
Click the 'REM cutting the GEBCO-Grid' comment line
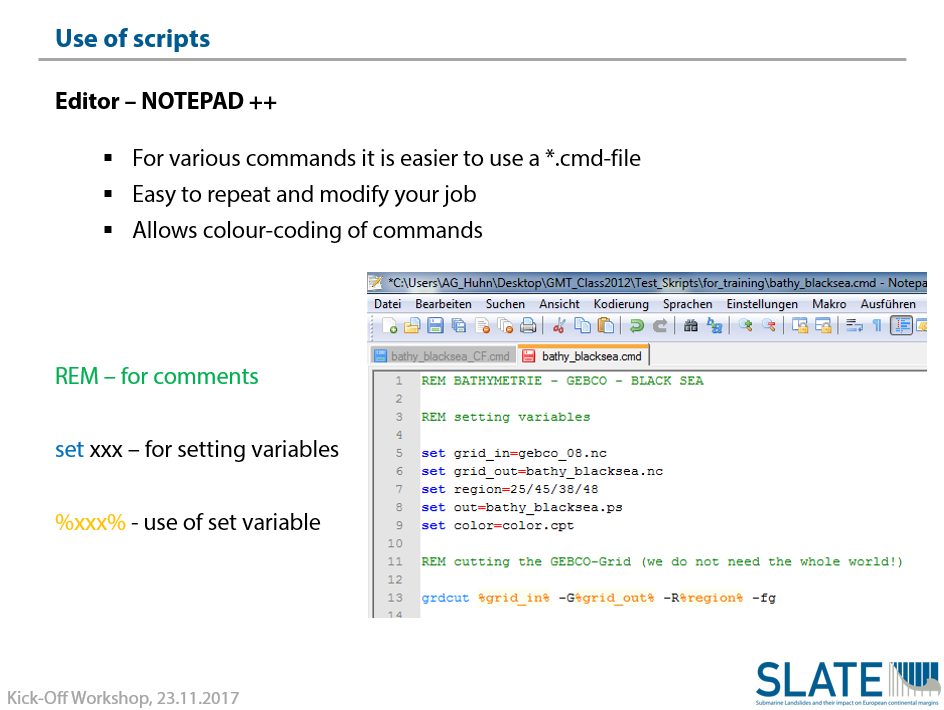662,561
